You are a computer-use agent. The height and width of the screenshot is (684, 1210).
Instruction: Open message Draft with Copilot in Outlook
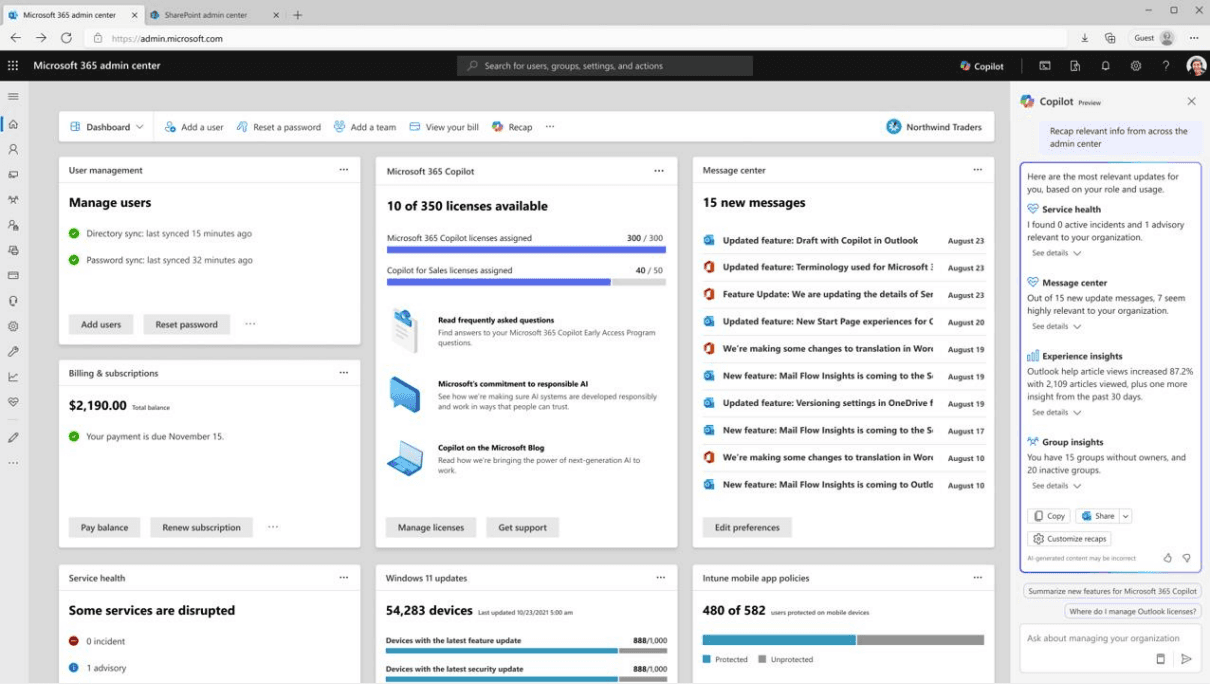click(820, 240)
